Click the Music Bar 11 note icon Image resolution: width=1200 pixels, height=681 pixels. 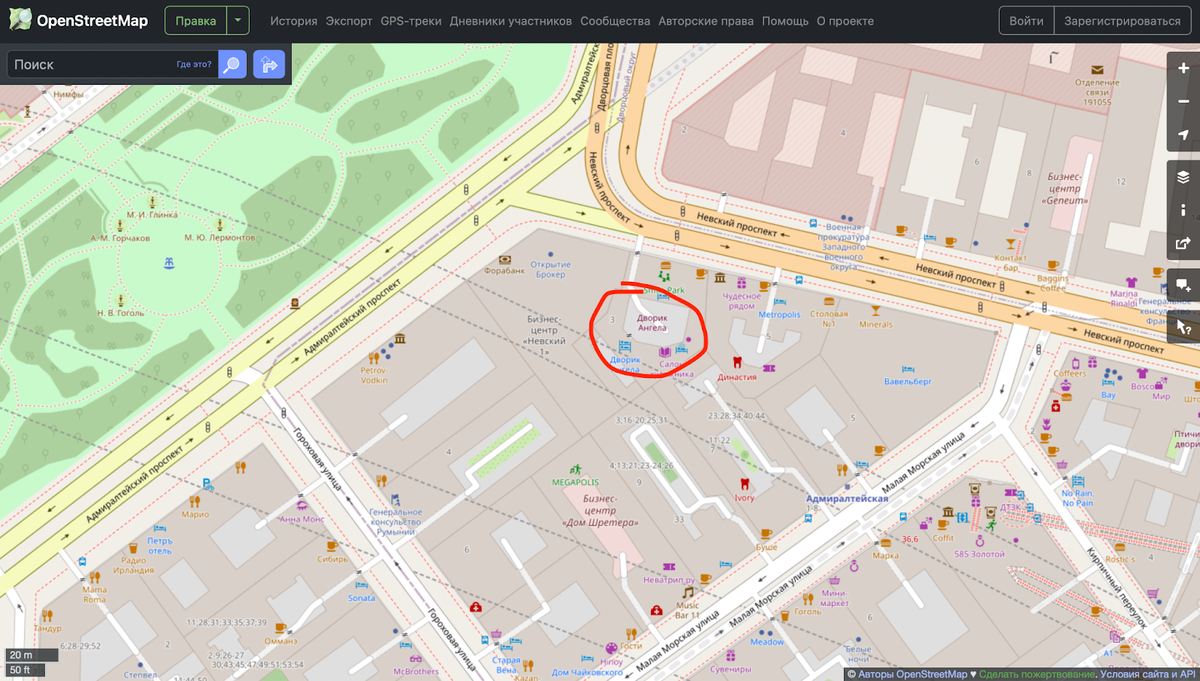click(687, 592)
